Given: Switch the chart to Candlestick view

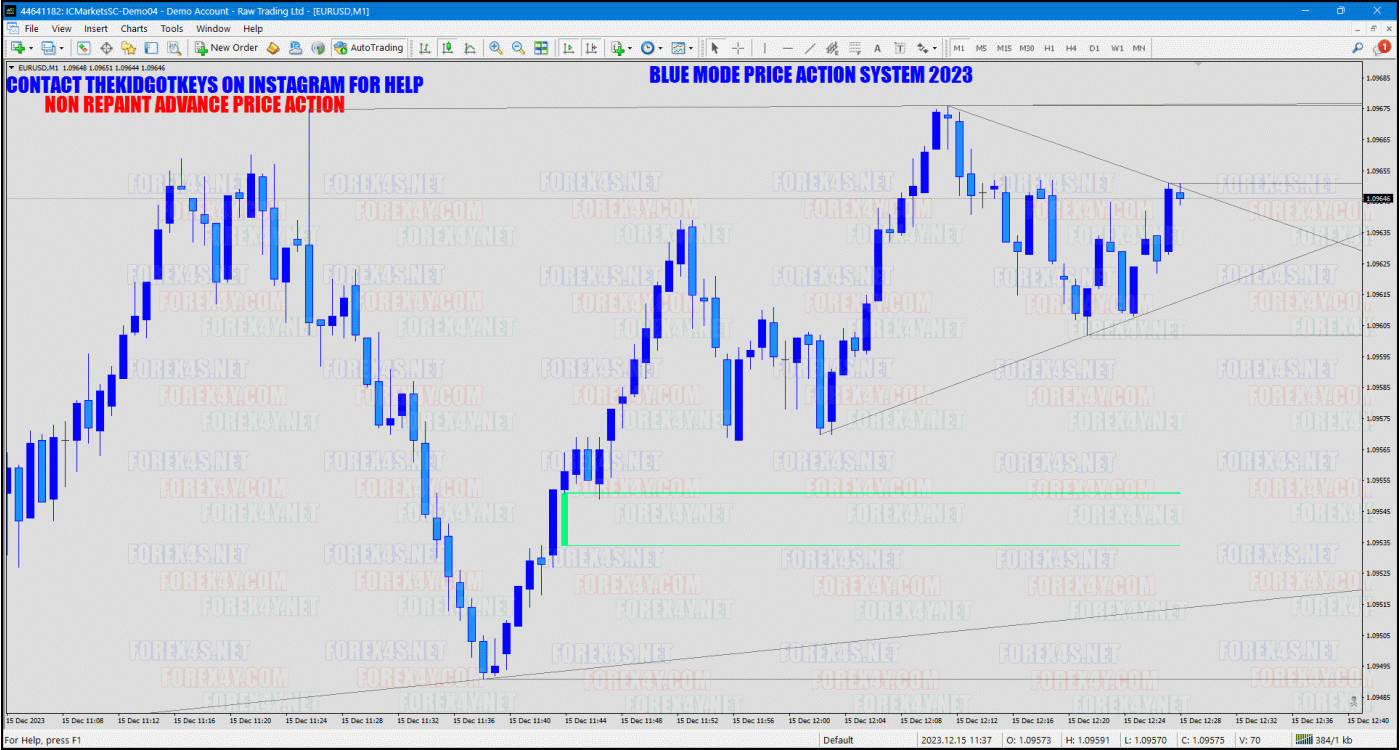Looking at the screenshot, I should click(448, 47).
